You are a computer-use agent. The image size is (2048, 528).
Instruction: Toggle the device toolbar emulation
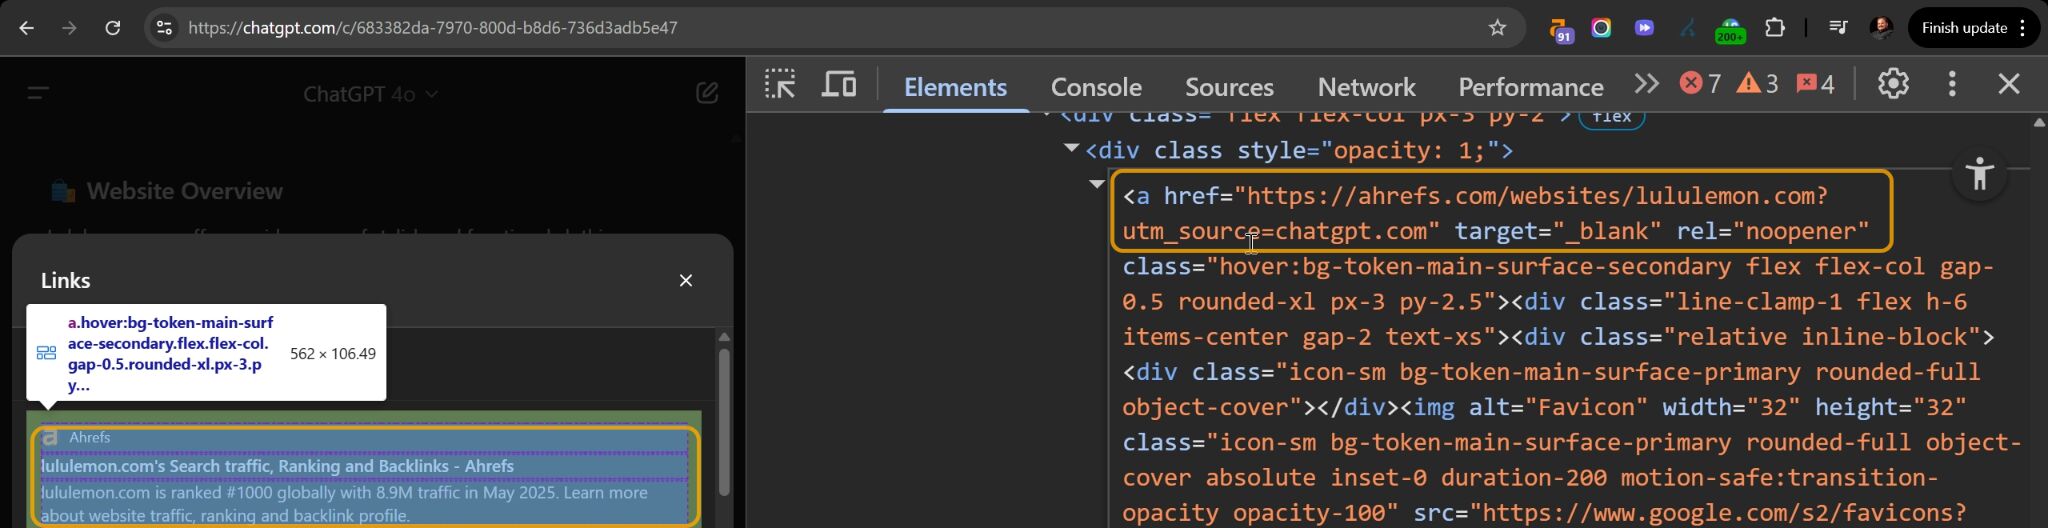[x=838, y=84]
